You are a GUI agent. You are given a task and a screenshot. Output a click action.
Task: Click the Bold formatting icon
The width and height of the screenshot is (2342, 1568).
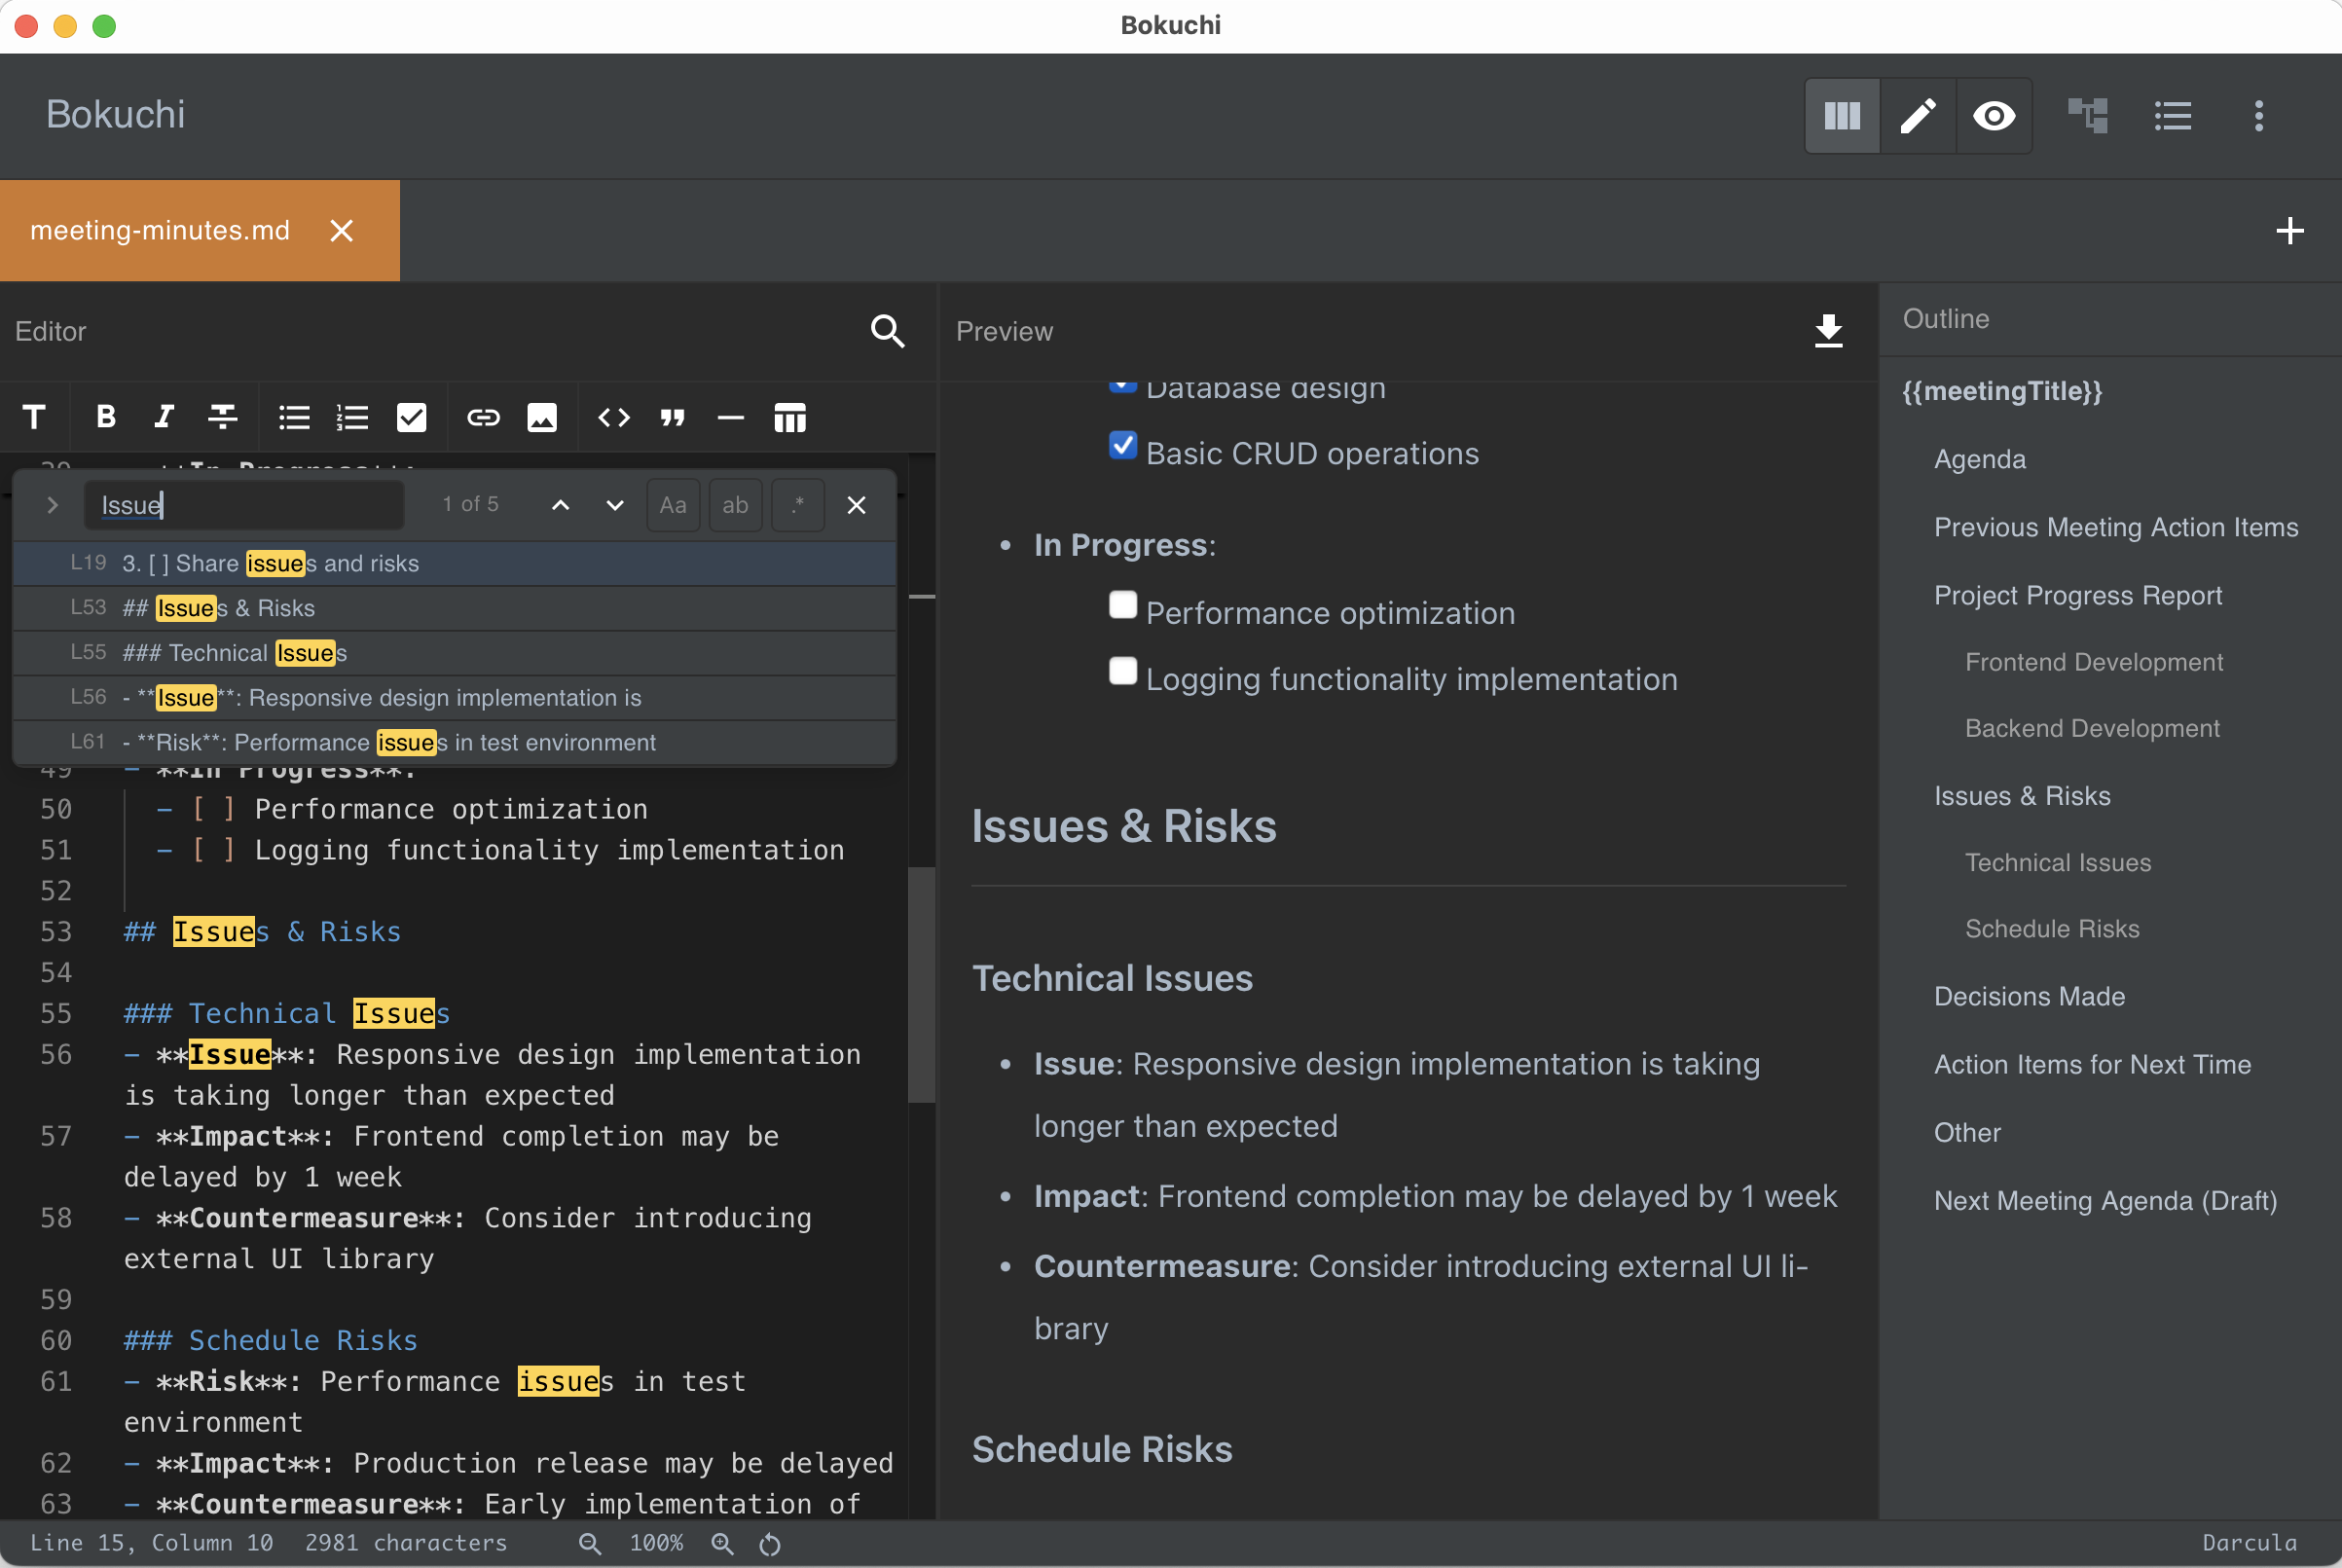[x=106, y=417]
